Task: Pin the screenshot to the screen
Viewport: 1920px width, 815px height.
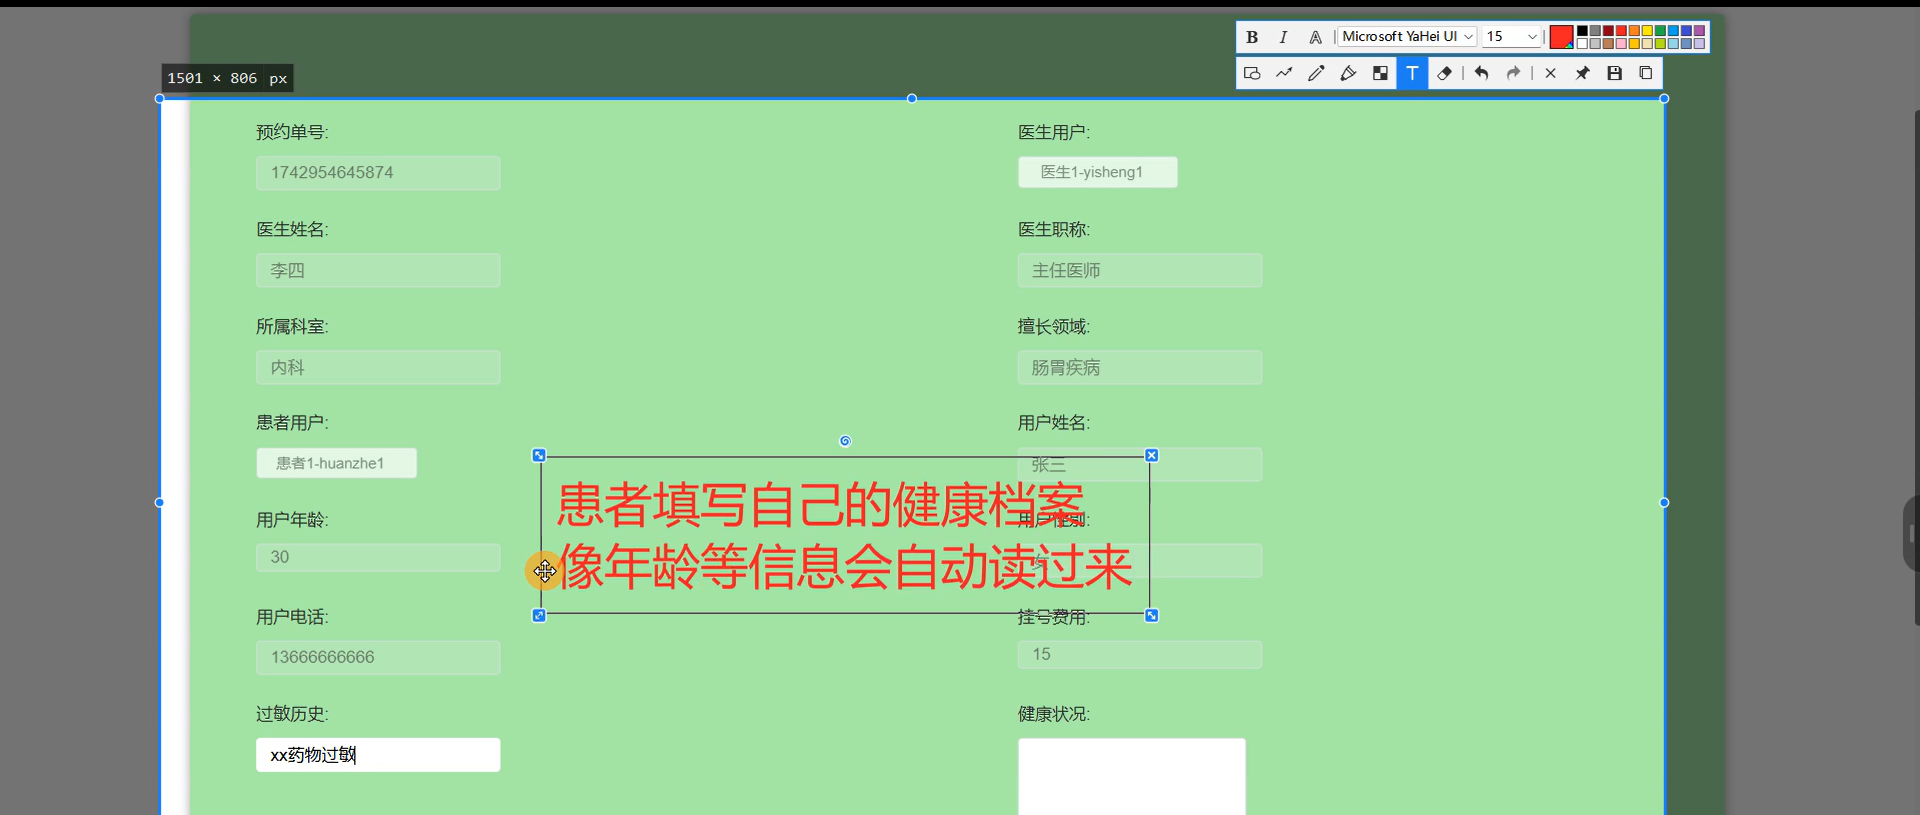Action: pos(1582,73)
